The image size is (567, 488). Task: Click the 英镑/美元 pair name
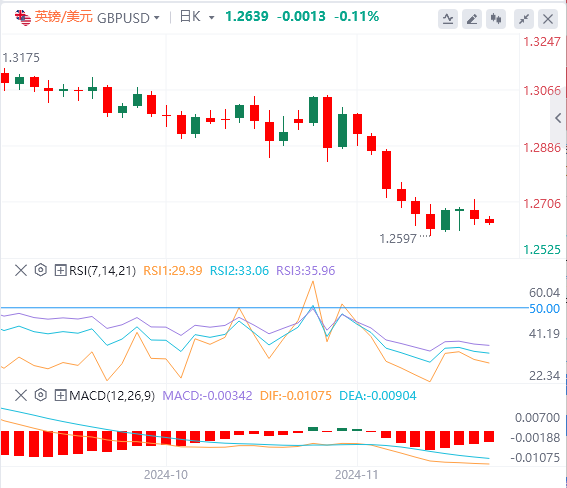(64, 17)
